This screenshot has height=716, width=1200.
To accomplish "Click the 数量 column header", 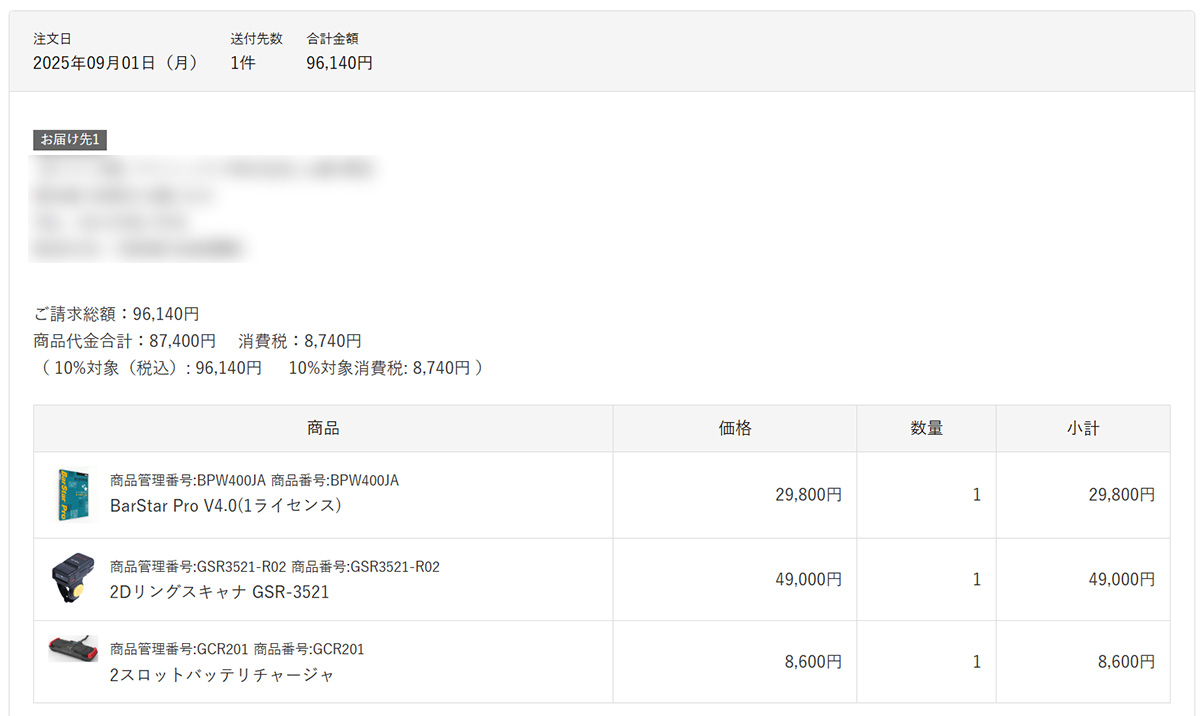I will pyautogui.click(x=926, y=428).
